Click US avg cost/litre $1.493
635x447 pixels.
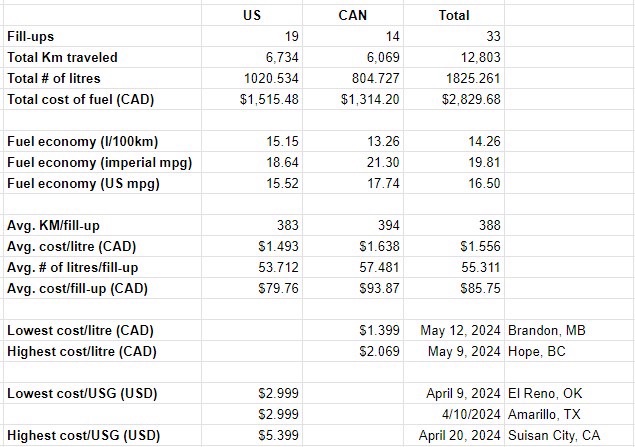click(x=252, y=247)
